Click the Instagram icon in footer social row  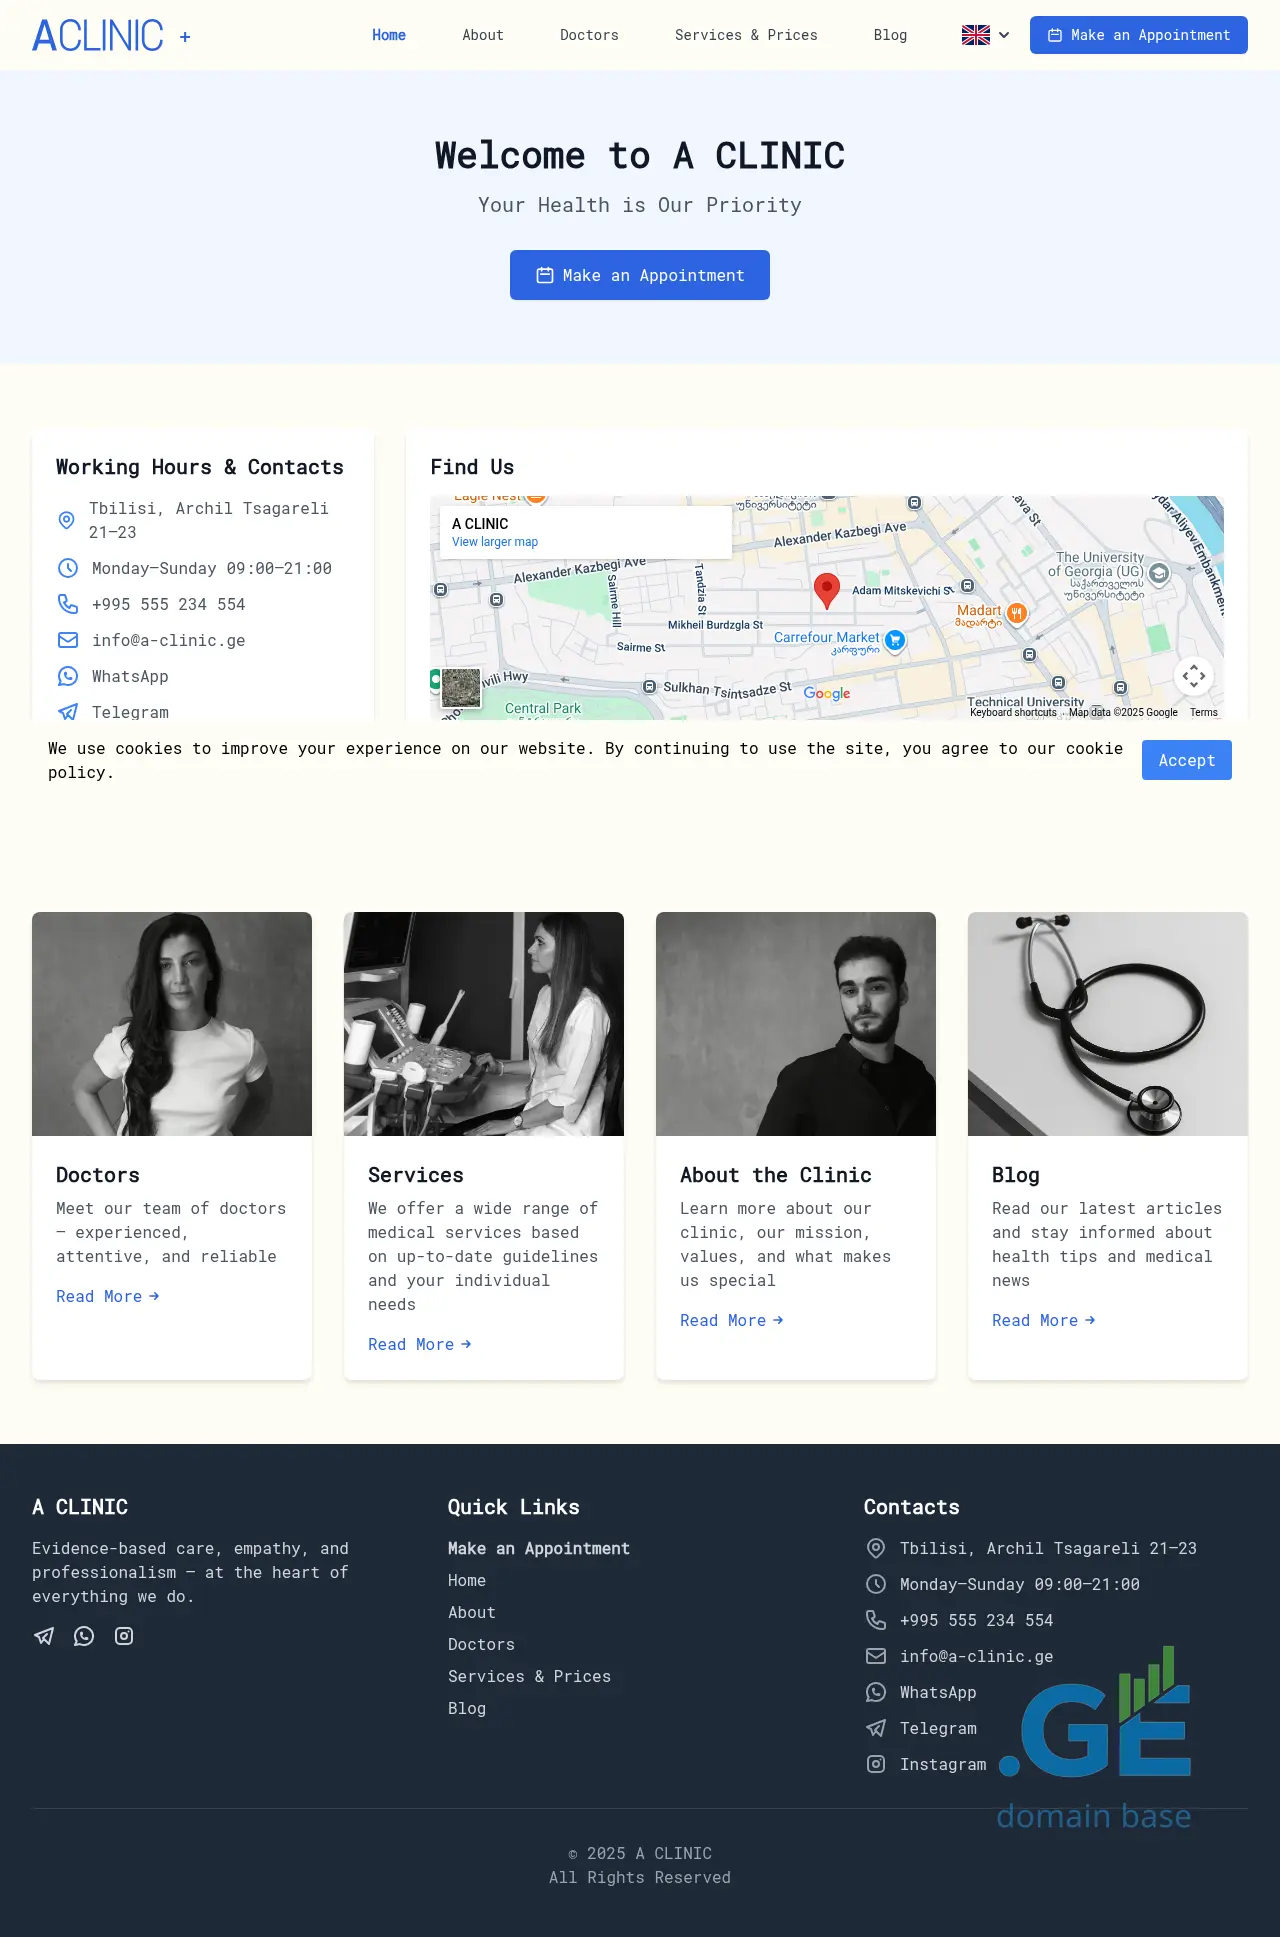[x=124, y=1636]
